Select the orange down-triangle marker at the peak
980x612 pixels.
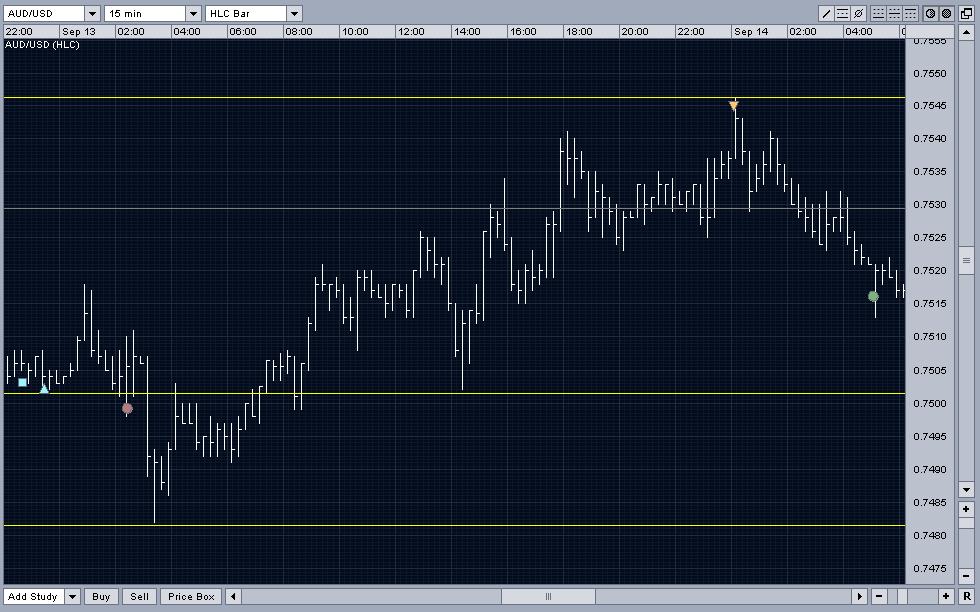(734, 106)
